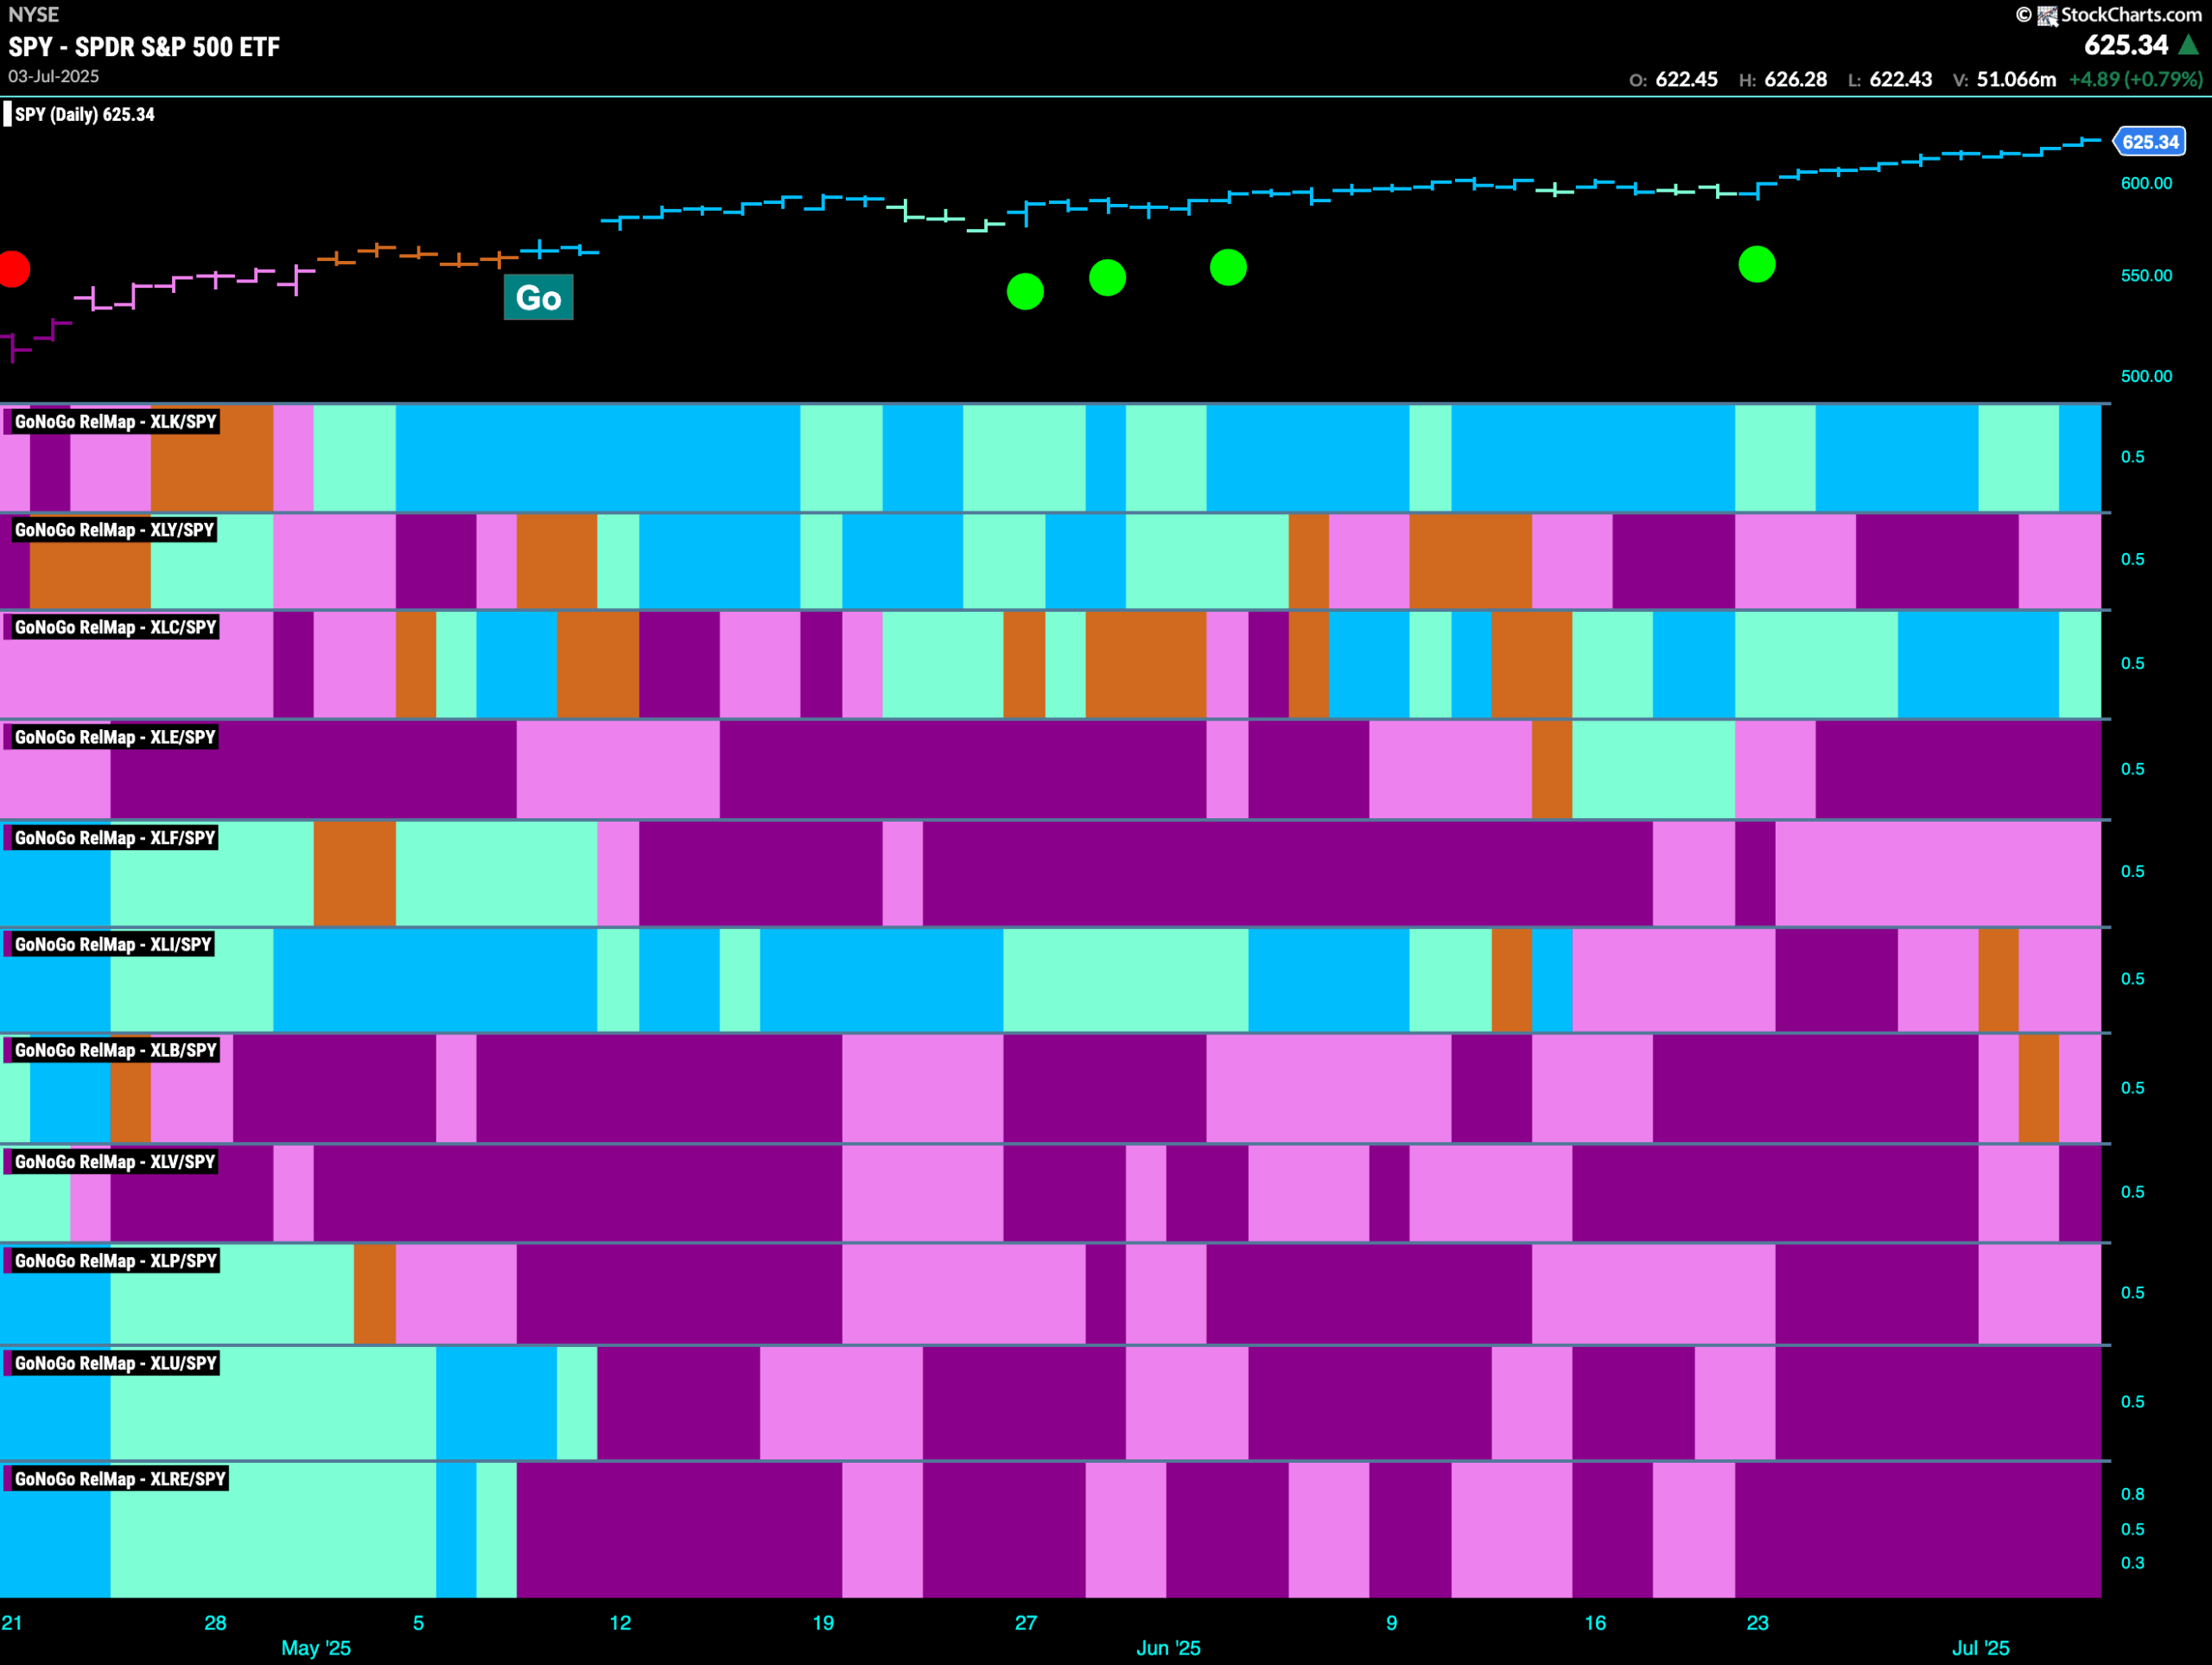Image resolution: width=2212 pixels, height=1665 pixels.
Task: Click the green dot signal above June 2
Action: [x=1107, y=278]
